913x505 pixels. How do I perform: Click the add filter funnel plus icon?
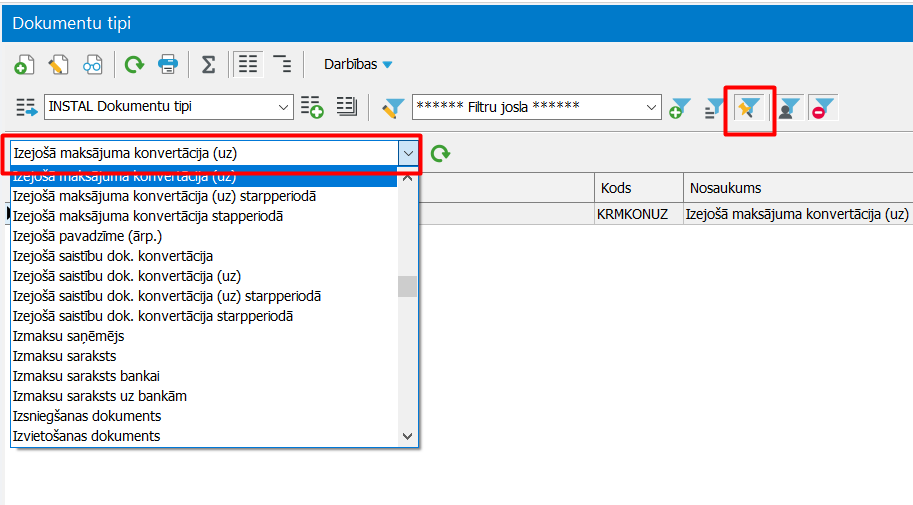pyautogui.click(x=680, y=108)
